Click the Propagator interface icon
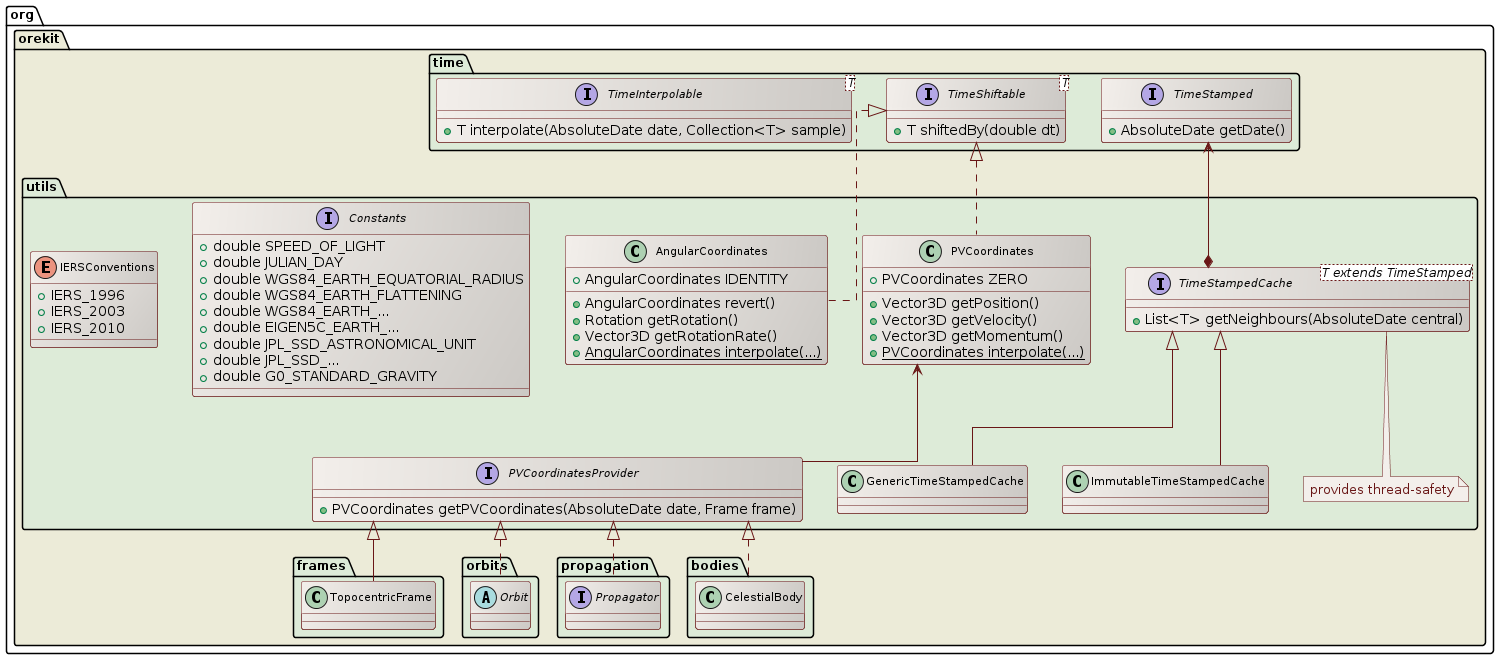Image resolution: width=1499 pixels, height=659 pixels. point(580,597)
